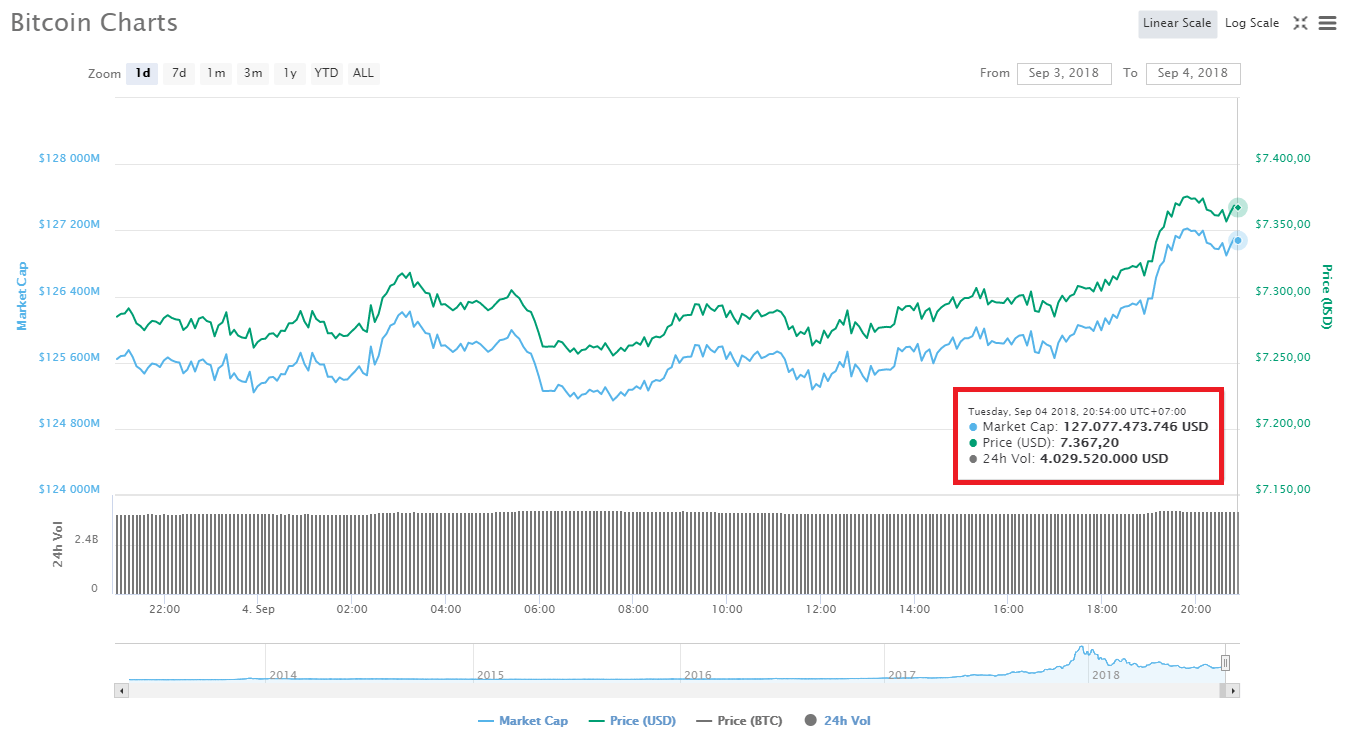Screen dimensions: 1348x734
Task: Click the $126 400M axis label
Action: pyautogui.click(x=70, y=291)
